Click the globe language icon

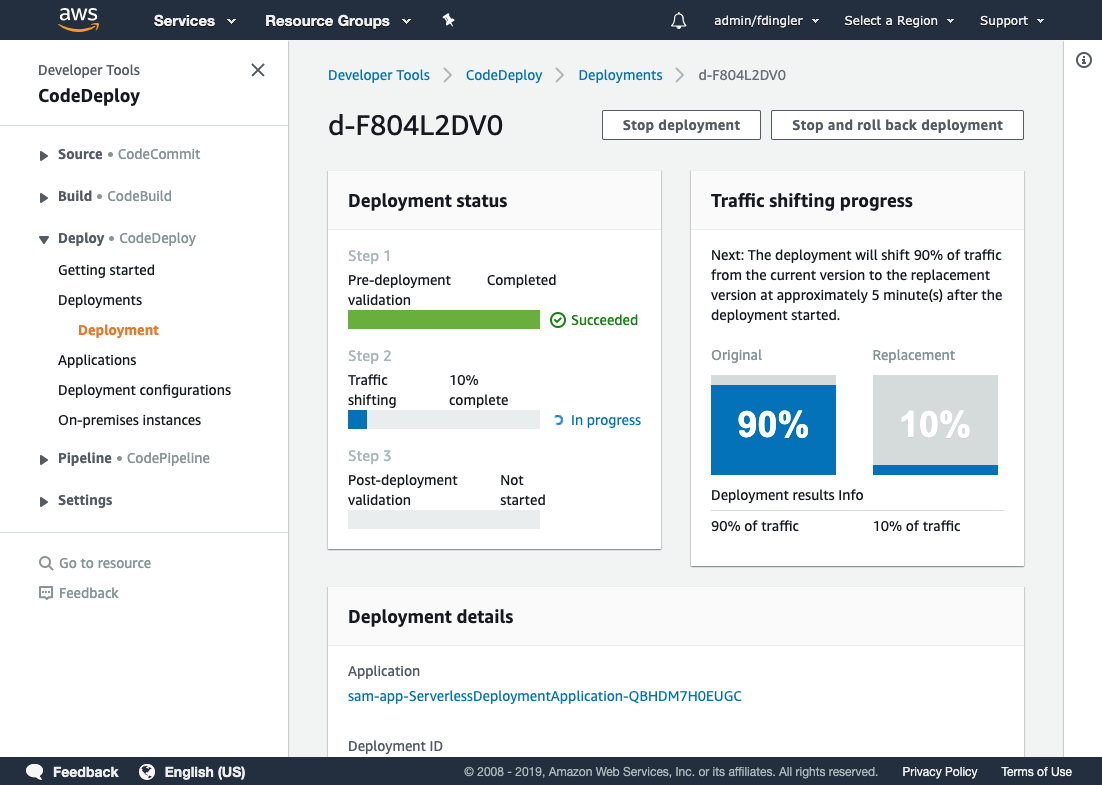click(147, 772)
